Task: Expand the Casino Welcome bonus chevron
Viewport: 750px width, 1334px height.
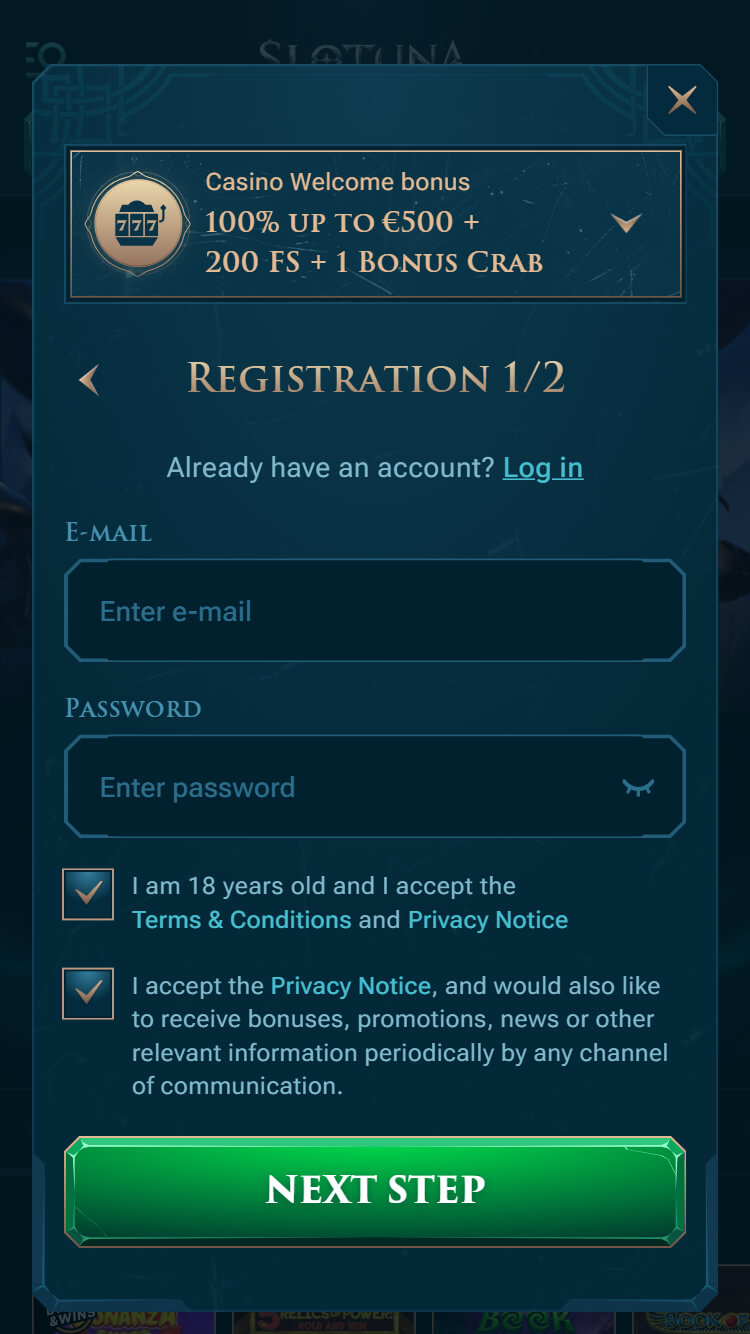Action: coord(626,223)
